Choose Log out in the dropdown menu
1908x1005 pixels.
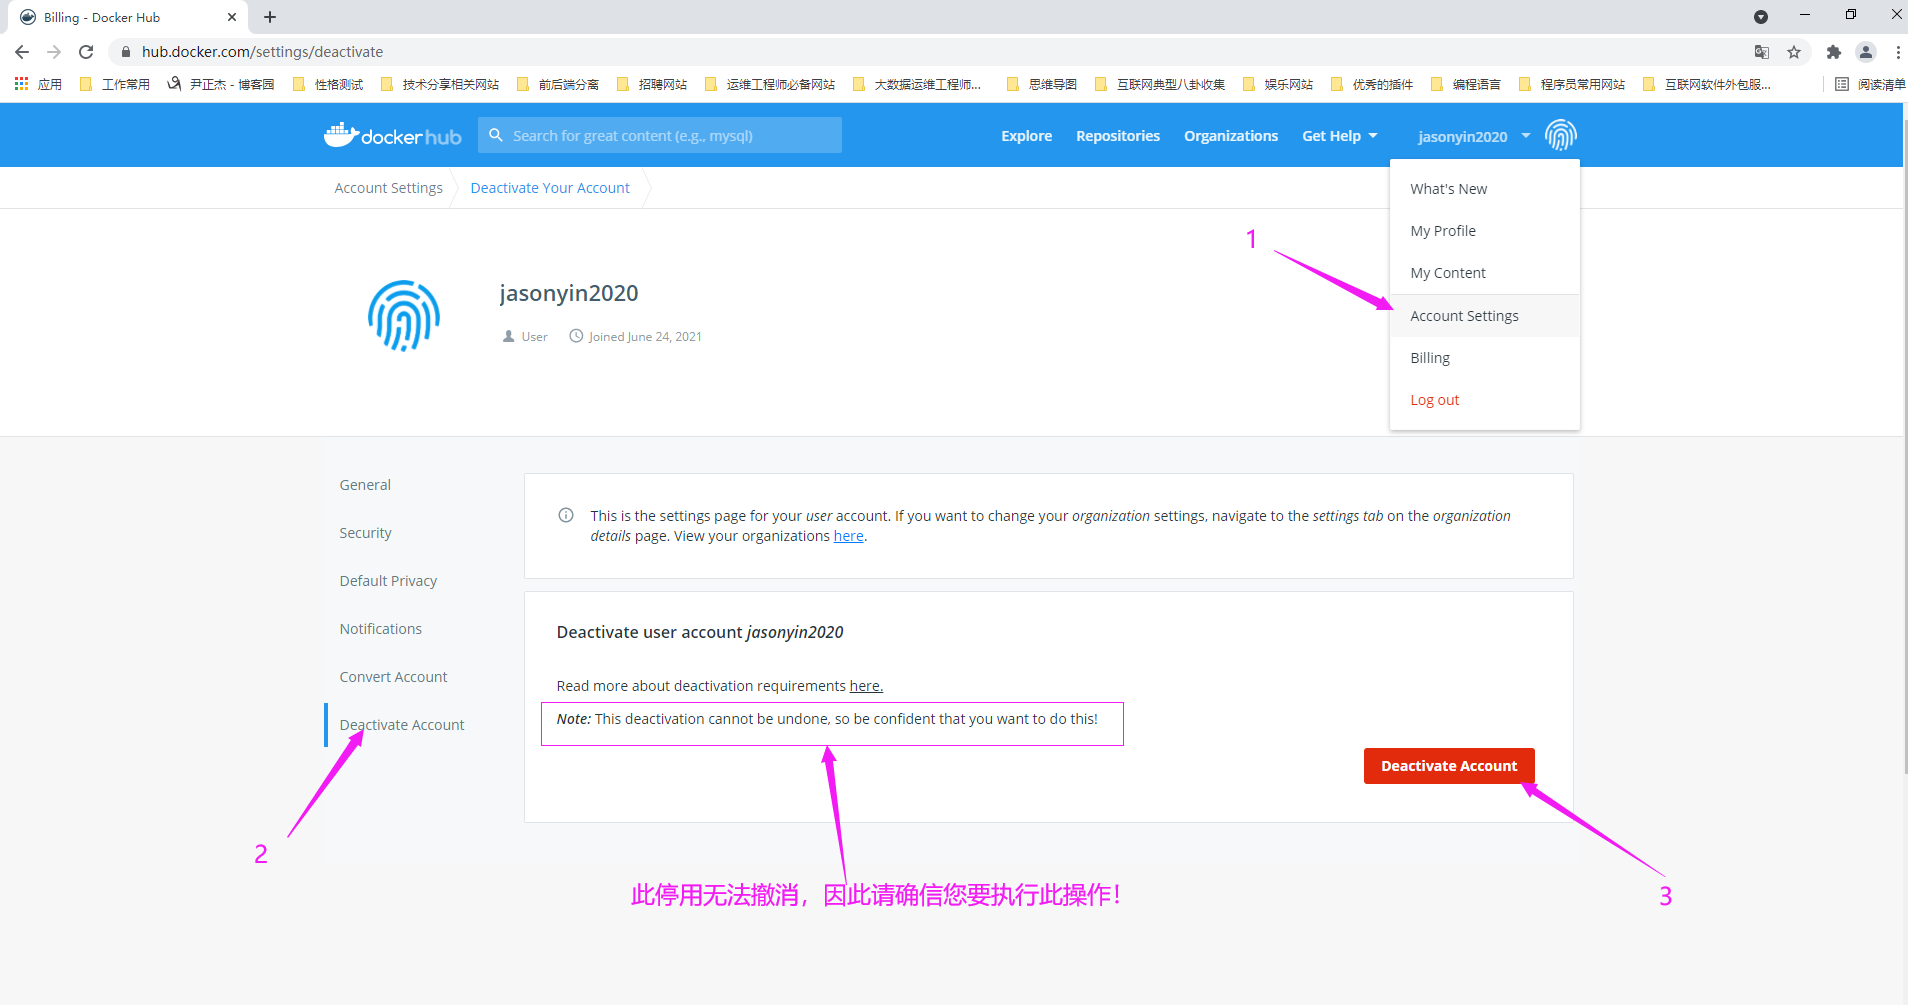click(x=1434, y=400)
